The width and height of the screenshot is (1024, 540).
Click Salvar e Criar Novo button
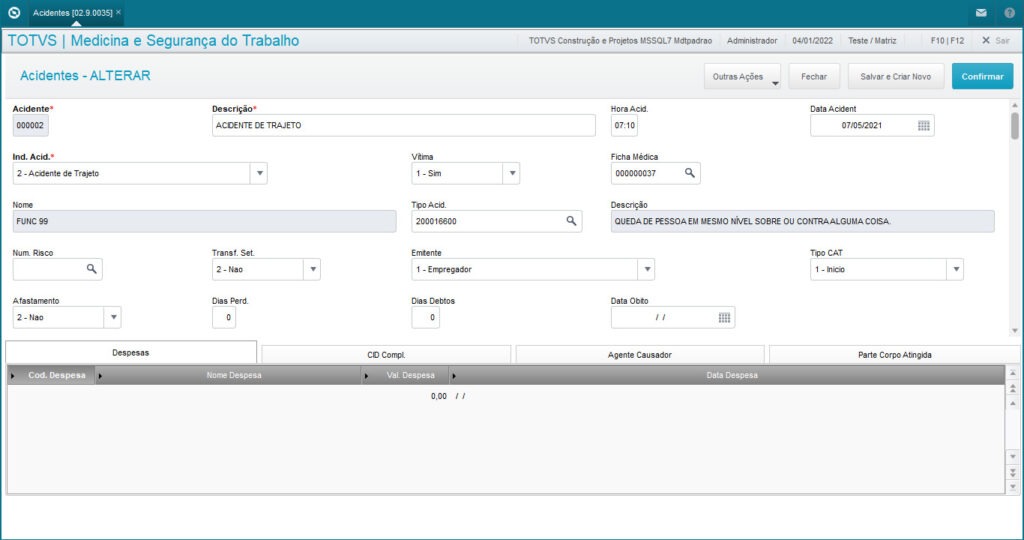click(x=895, y=76)
